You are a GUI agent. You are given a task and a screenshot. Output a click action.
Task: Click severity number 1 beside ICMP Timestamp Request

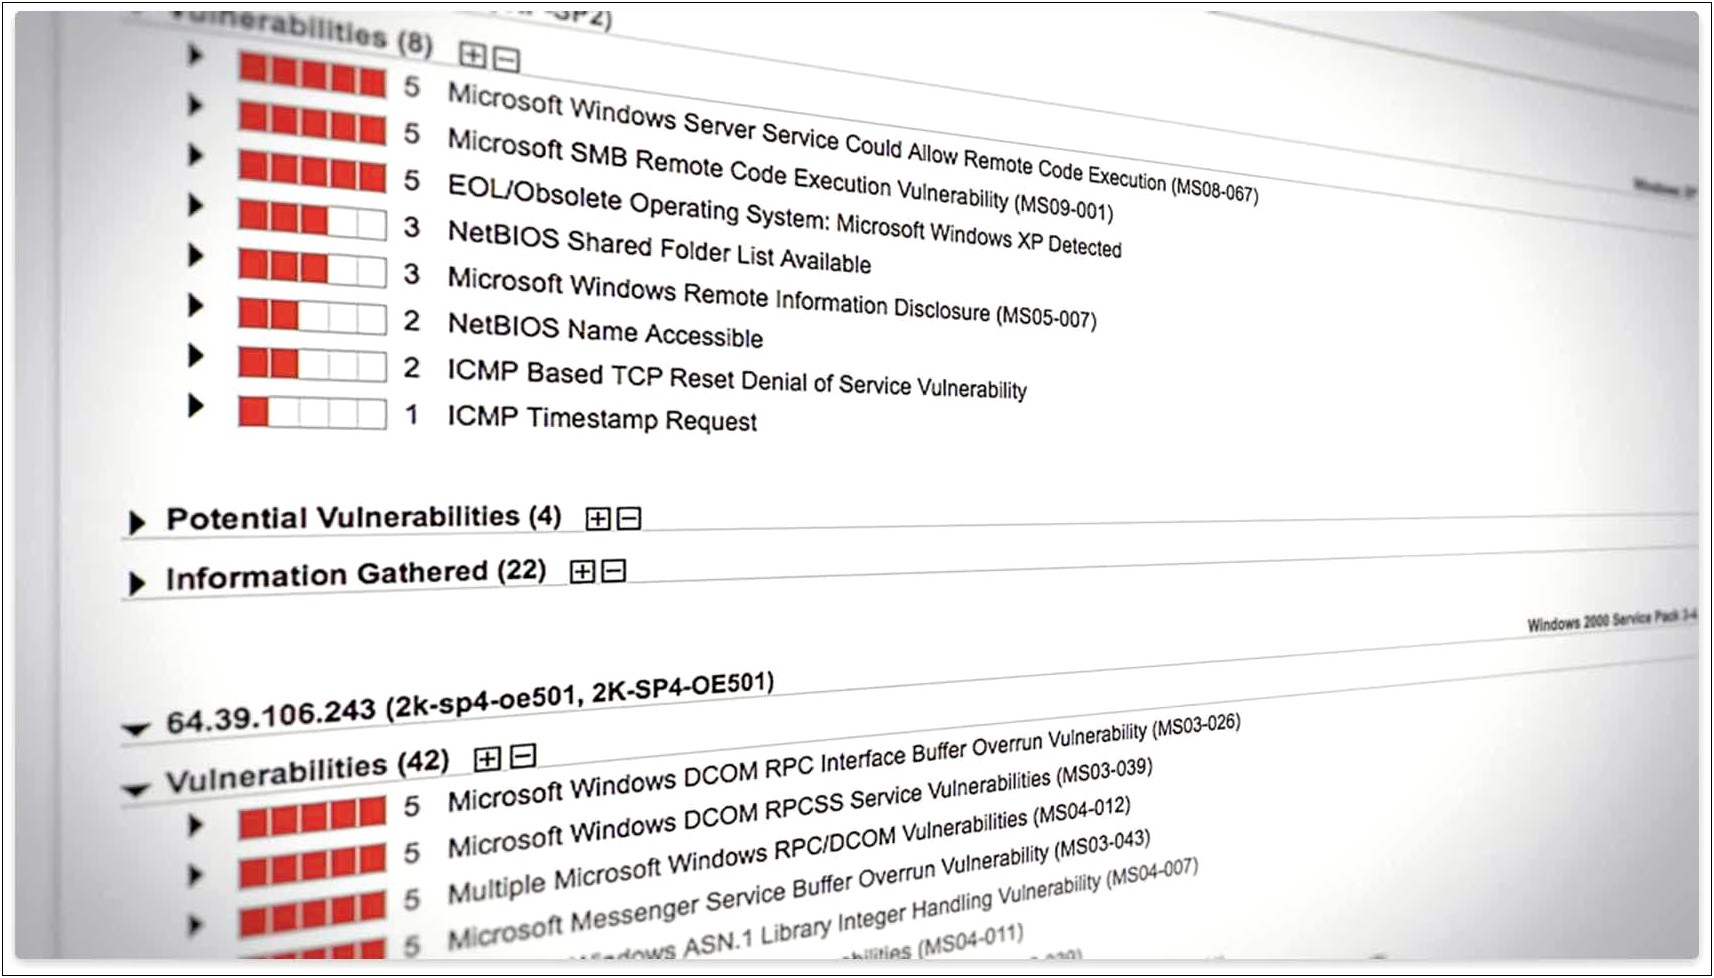click(411, 414)
